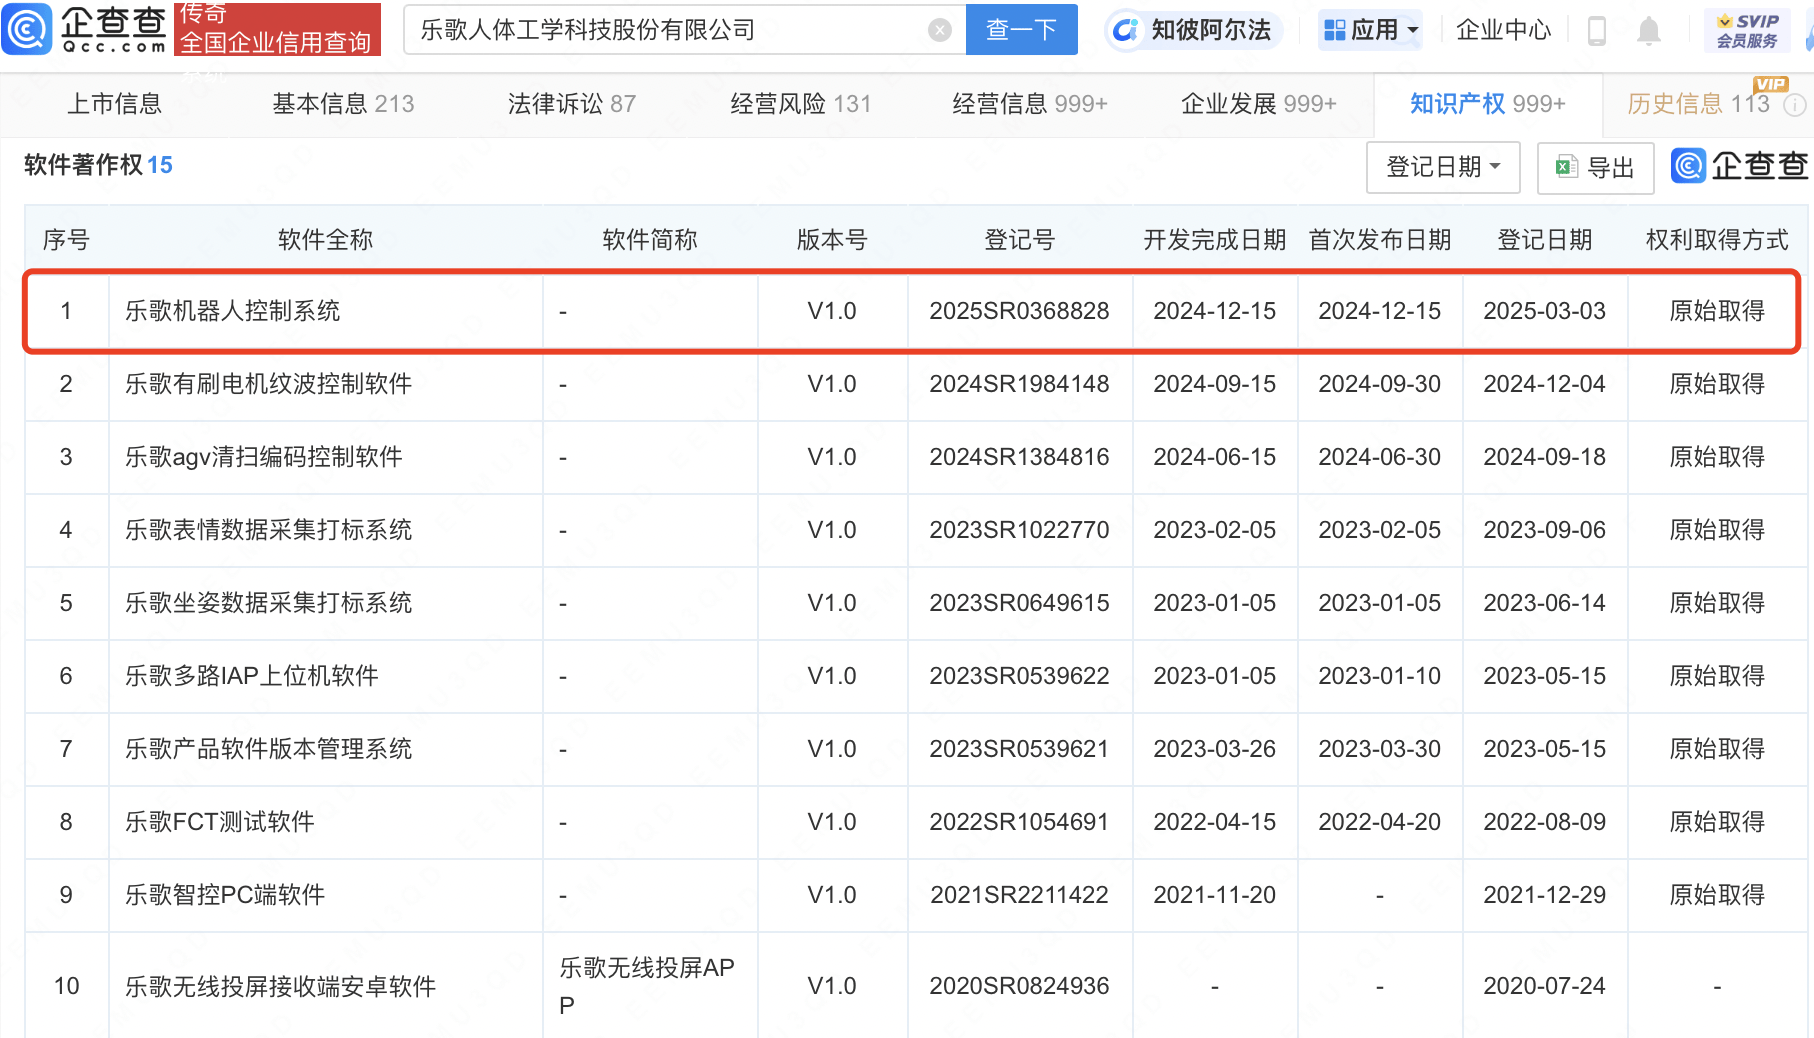
Task: Click the info icon beside 历史信息
Action: (1796, 105)
